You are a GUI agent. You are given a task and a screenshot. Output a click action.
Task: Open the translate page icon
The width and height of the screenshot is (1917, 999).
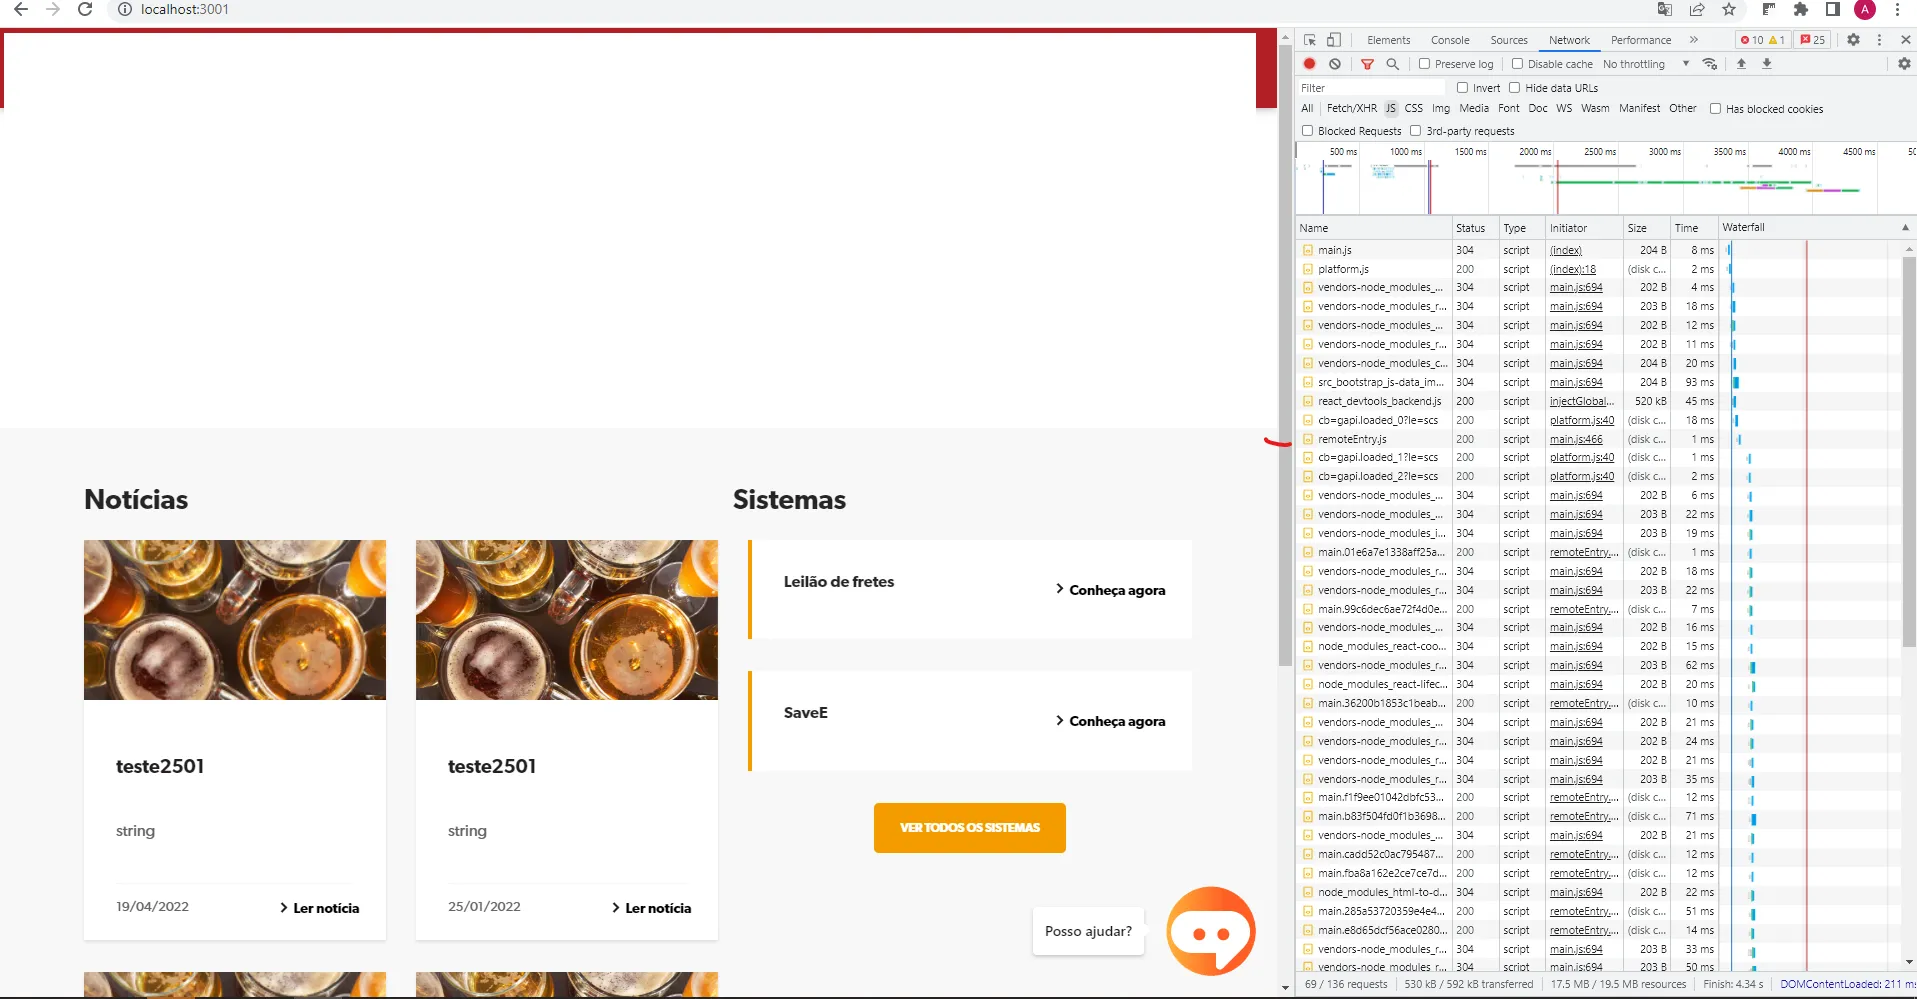1665,9
